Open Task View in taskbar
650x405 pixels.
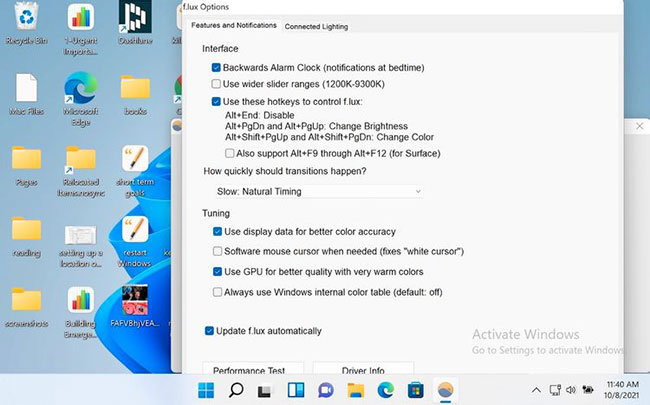click(x=264, y=391)
